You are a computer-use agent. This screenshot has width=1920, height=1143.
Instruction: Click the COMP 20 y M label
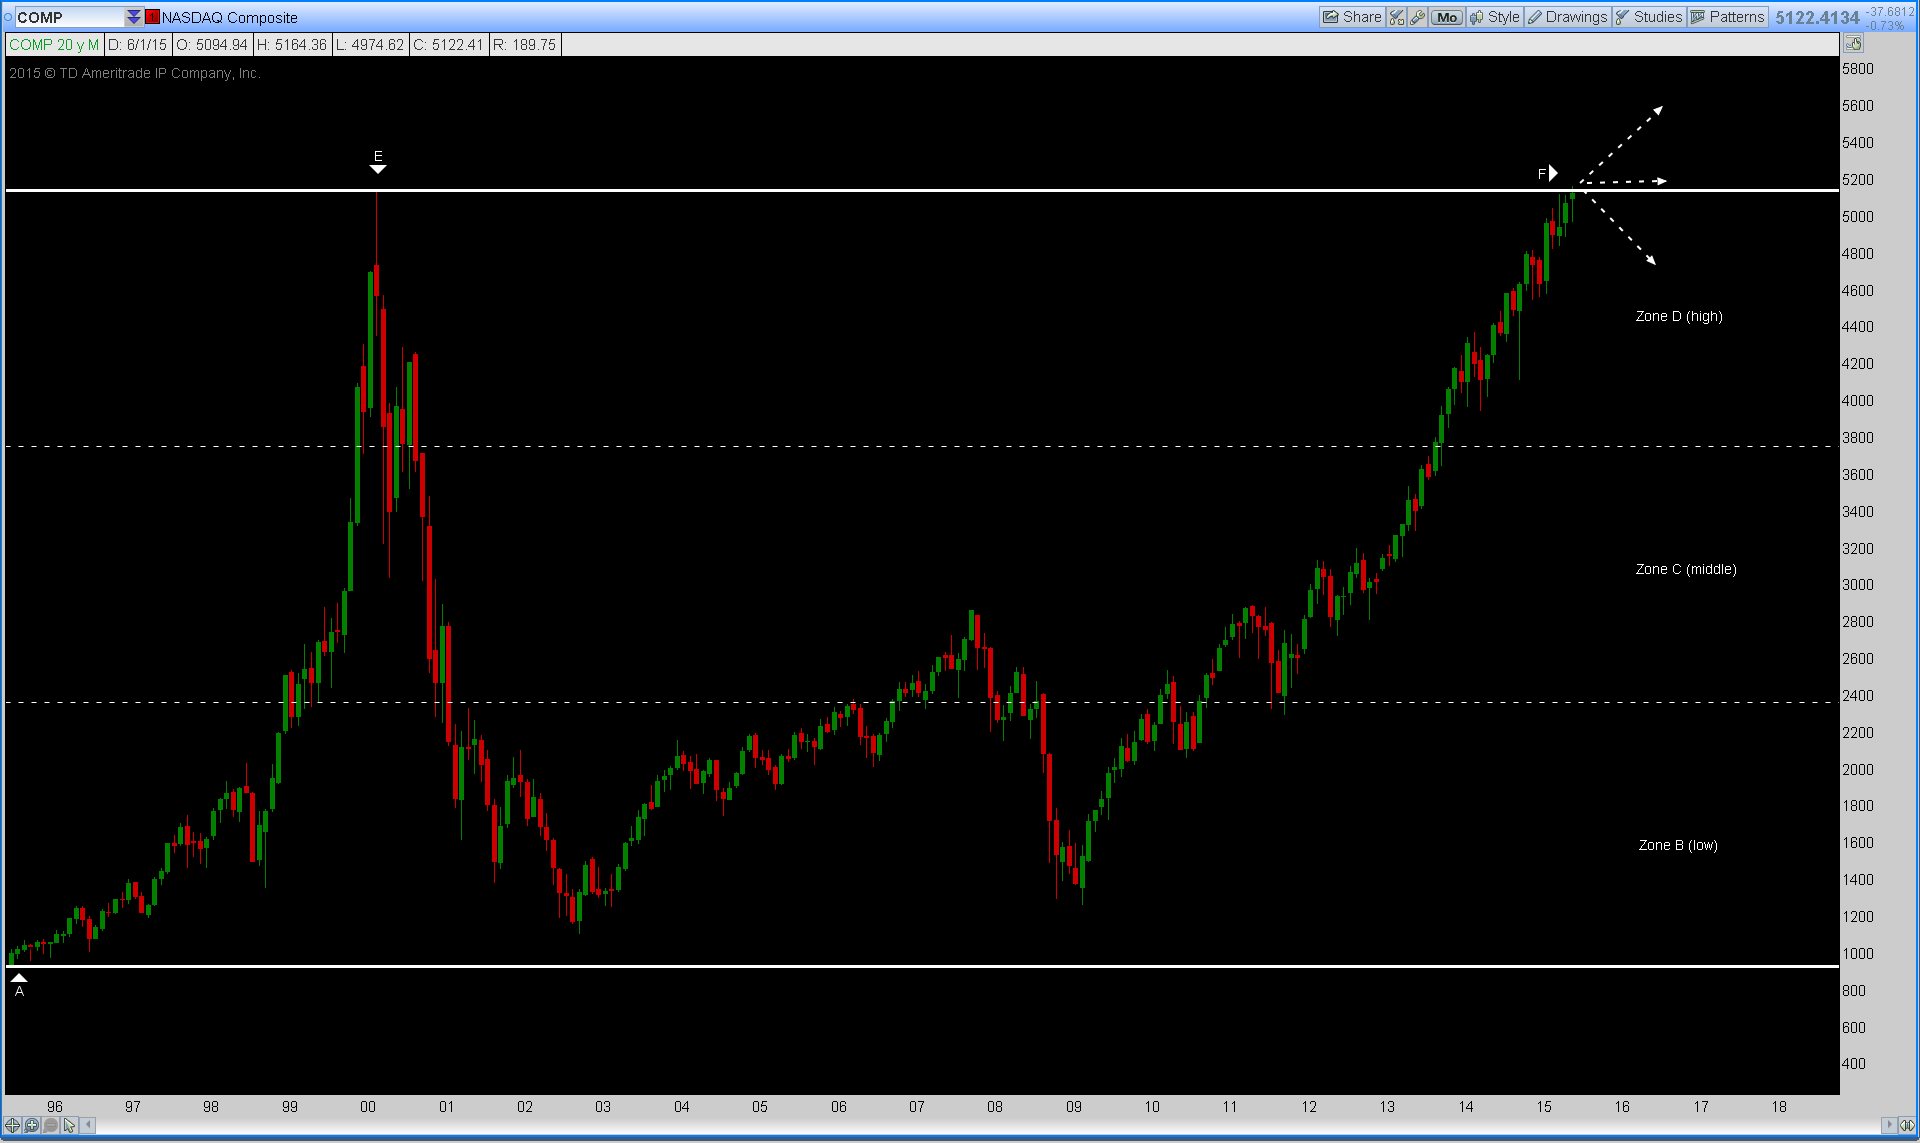point(54,45)
